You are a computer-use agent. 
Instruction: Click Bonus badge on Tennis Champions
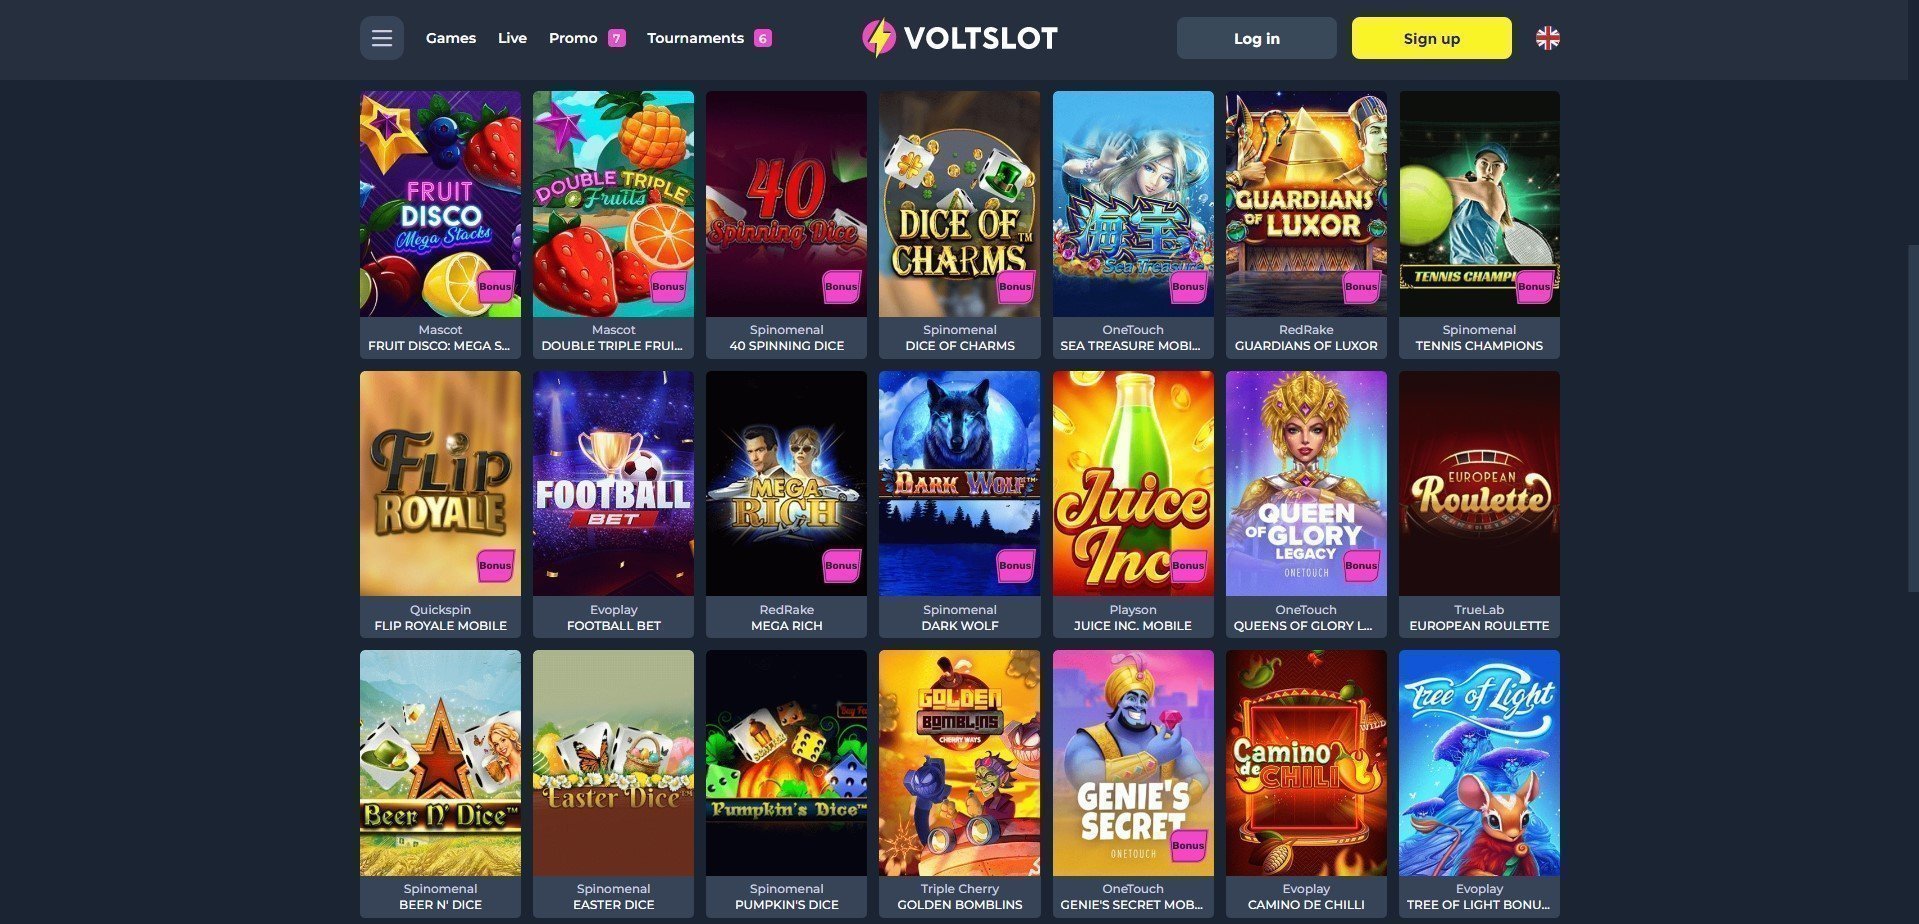pyautogui.click(x=1533, y=286)
